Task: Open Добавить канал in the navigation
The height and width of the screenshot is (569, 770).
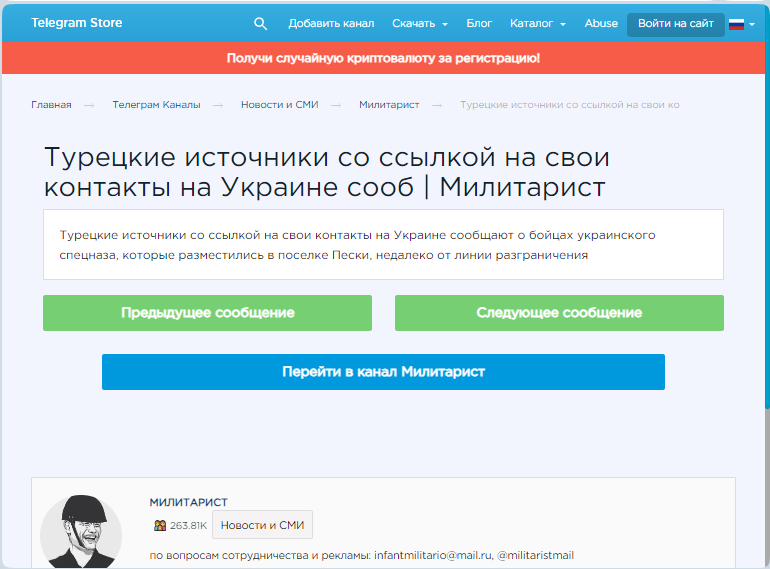Action: coord(331,24)
